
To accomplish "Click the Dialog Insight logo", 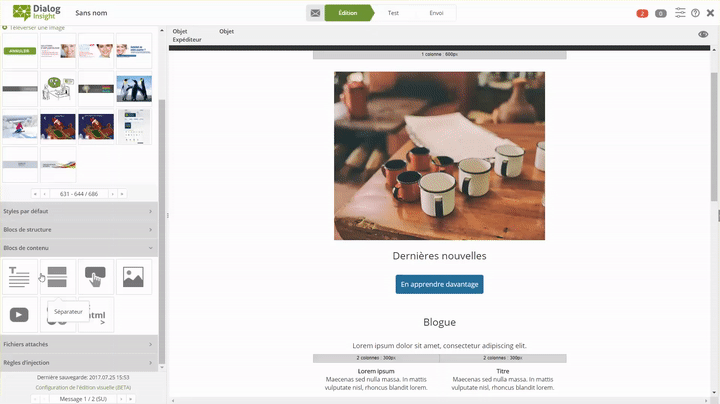I will (x=36, y=12).
